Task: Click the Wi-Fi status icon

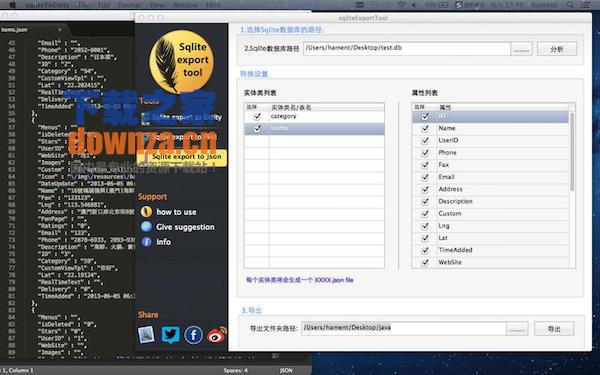Action: [401, 5]
